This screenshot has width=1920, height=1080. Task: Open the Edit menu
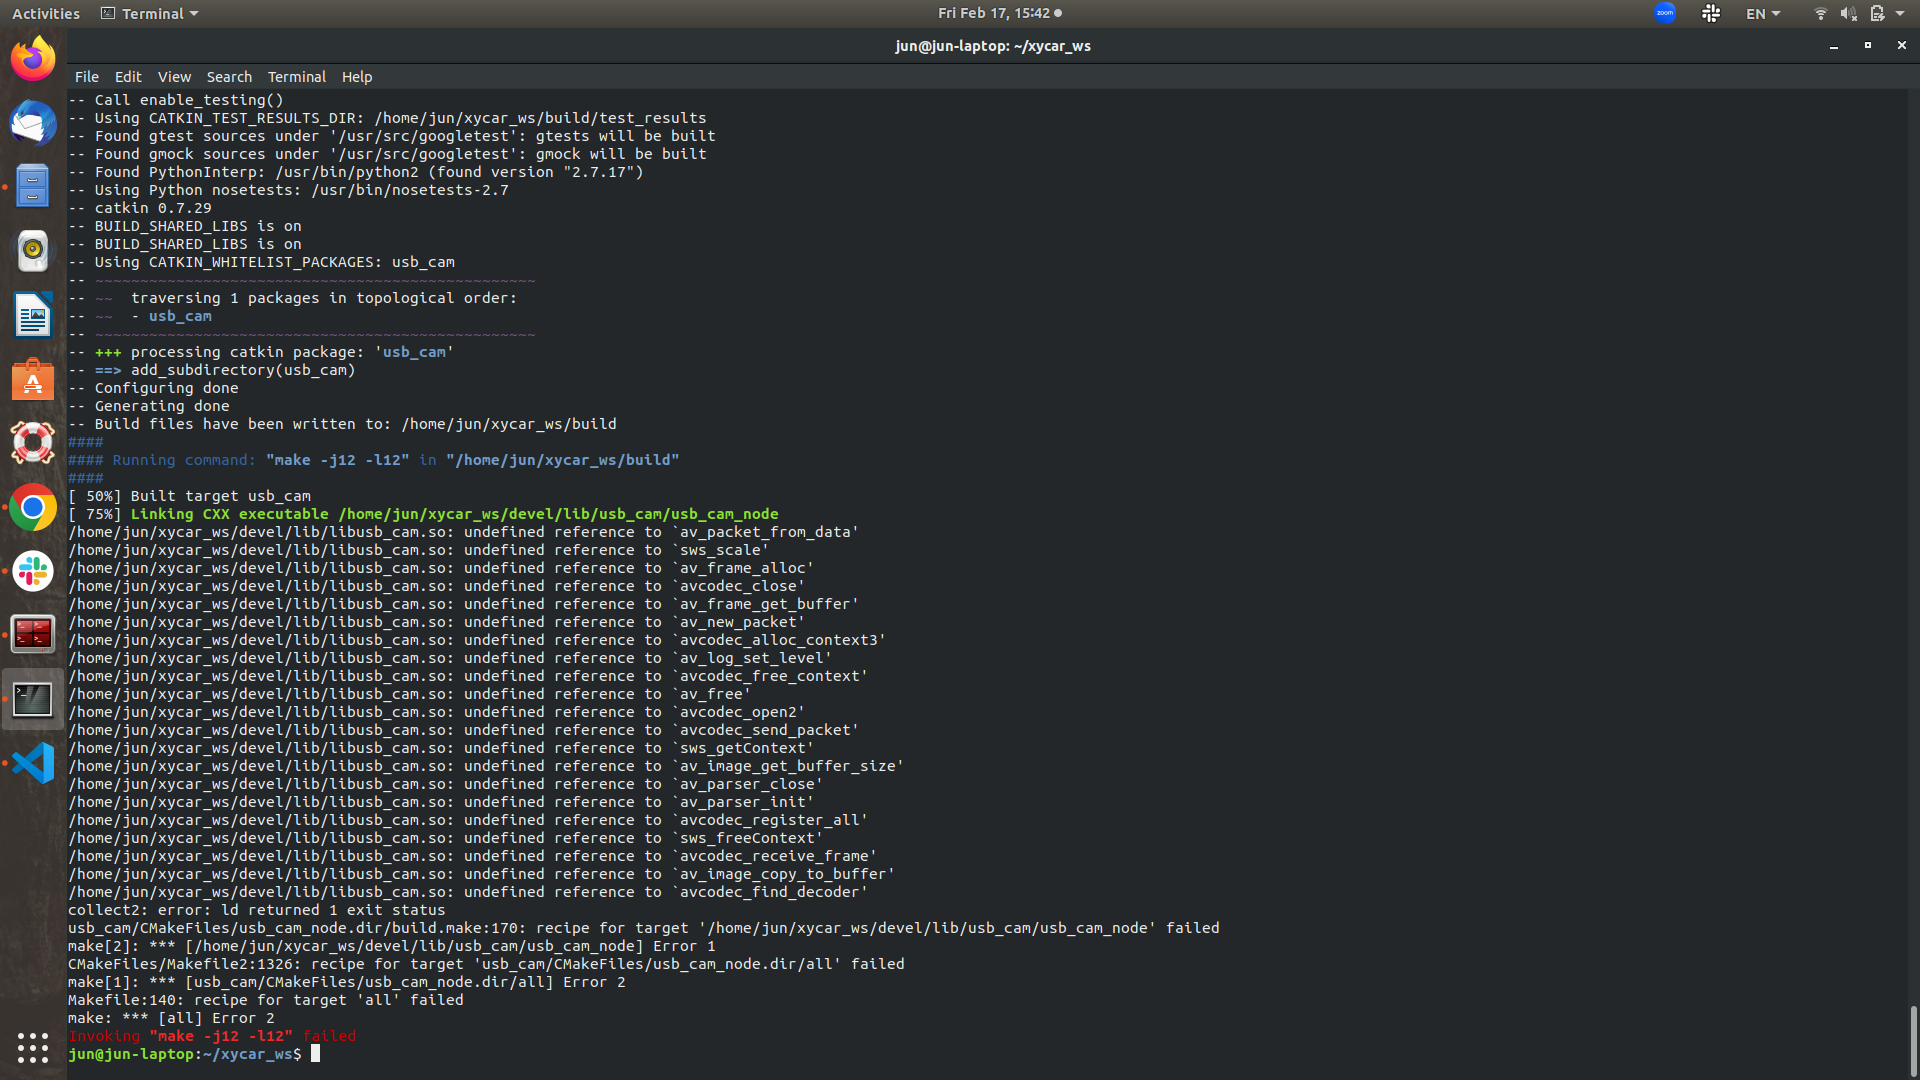[x=128, y=77]
